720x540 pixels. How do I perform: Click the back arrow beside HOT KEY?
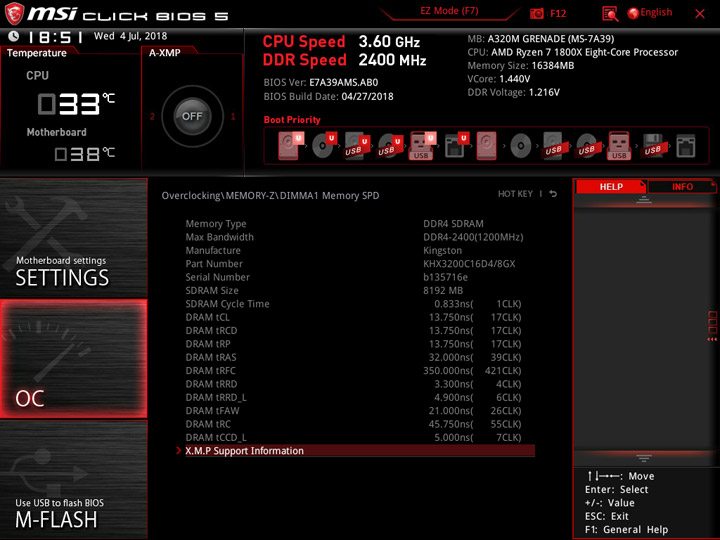pyautogui.click(x=553, y=194)
